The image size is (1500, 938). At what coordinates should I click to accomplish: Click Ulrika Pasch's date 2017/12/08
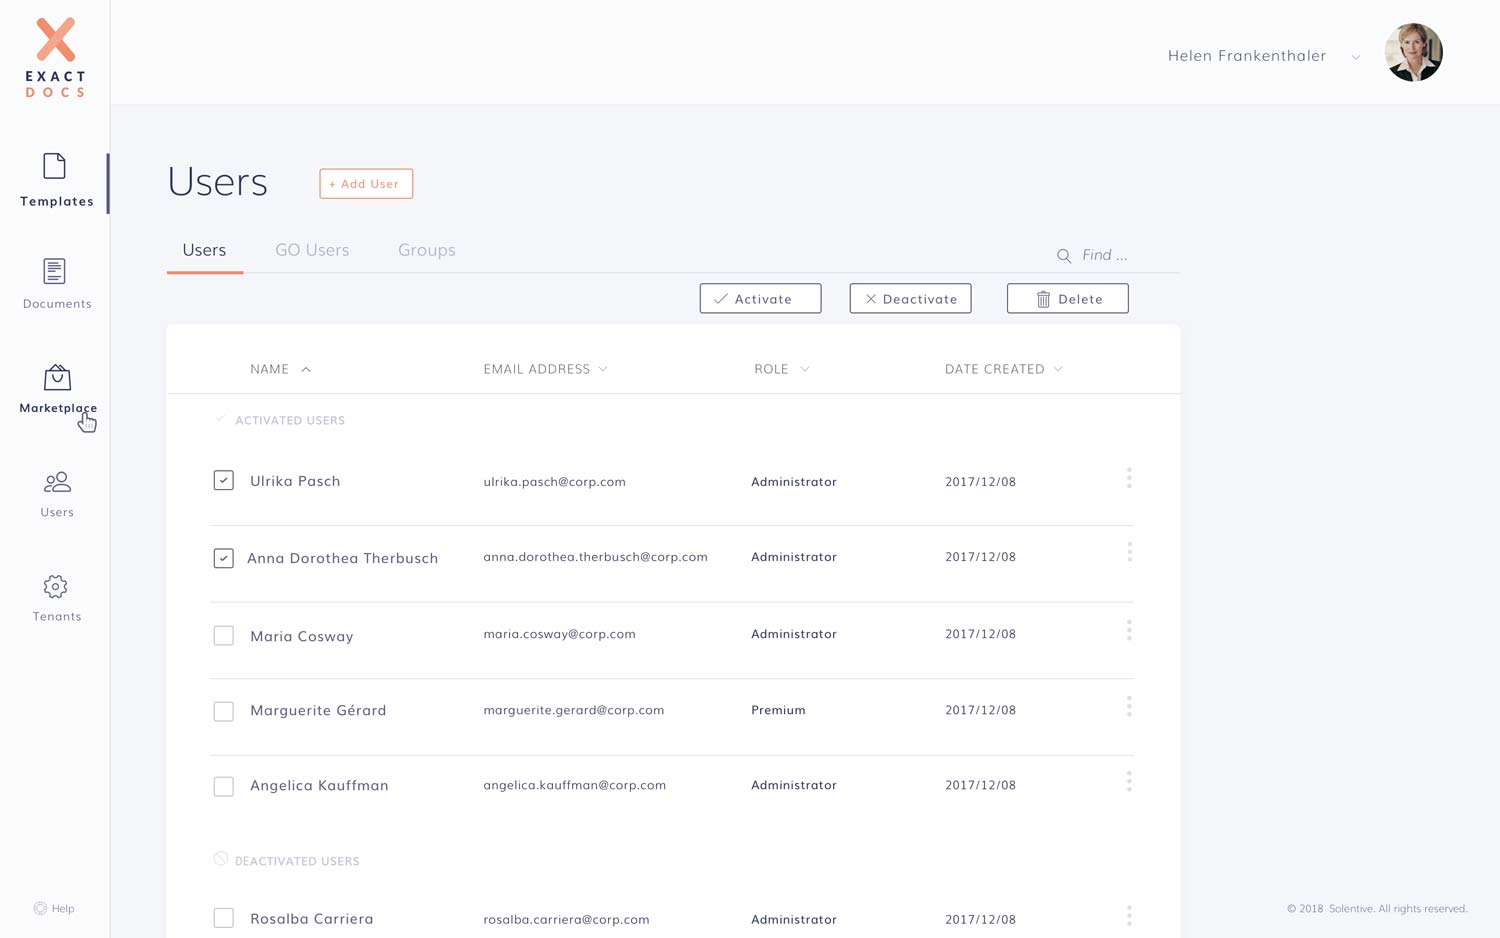[980, 482]
